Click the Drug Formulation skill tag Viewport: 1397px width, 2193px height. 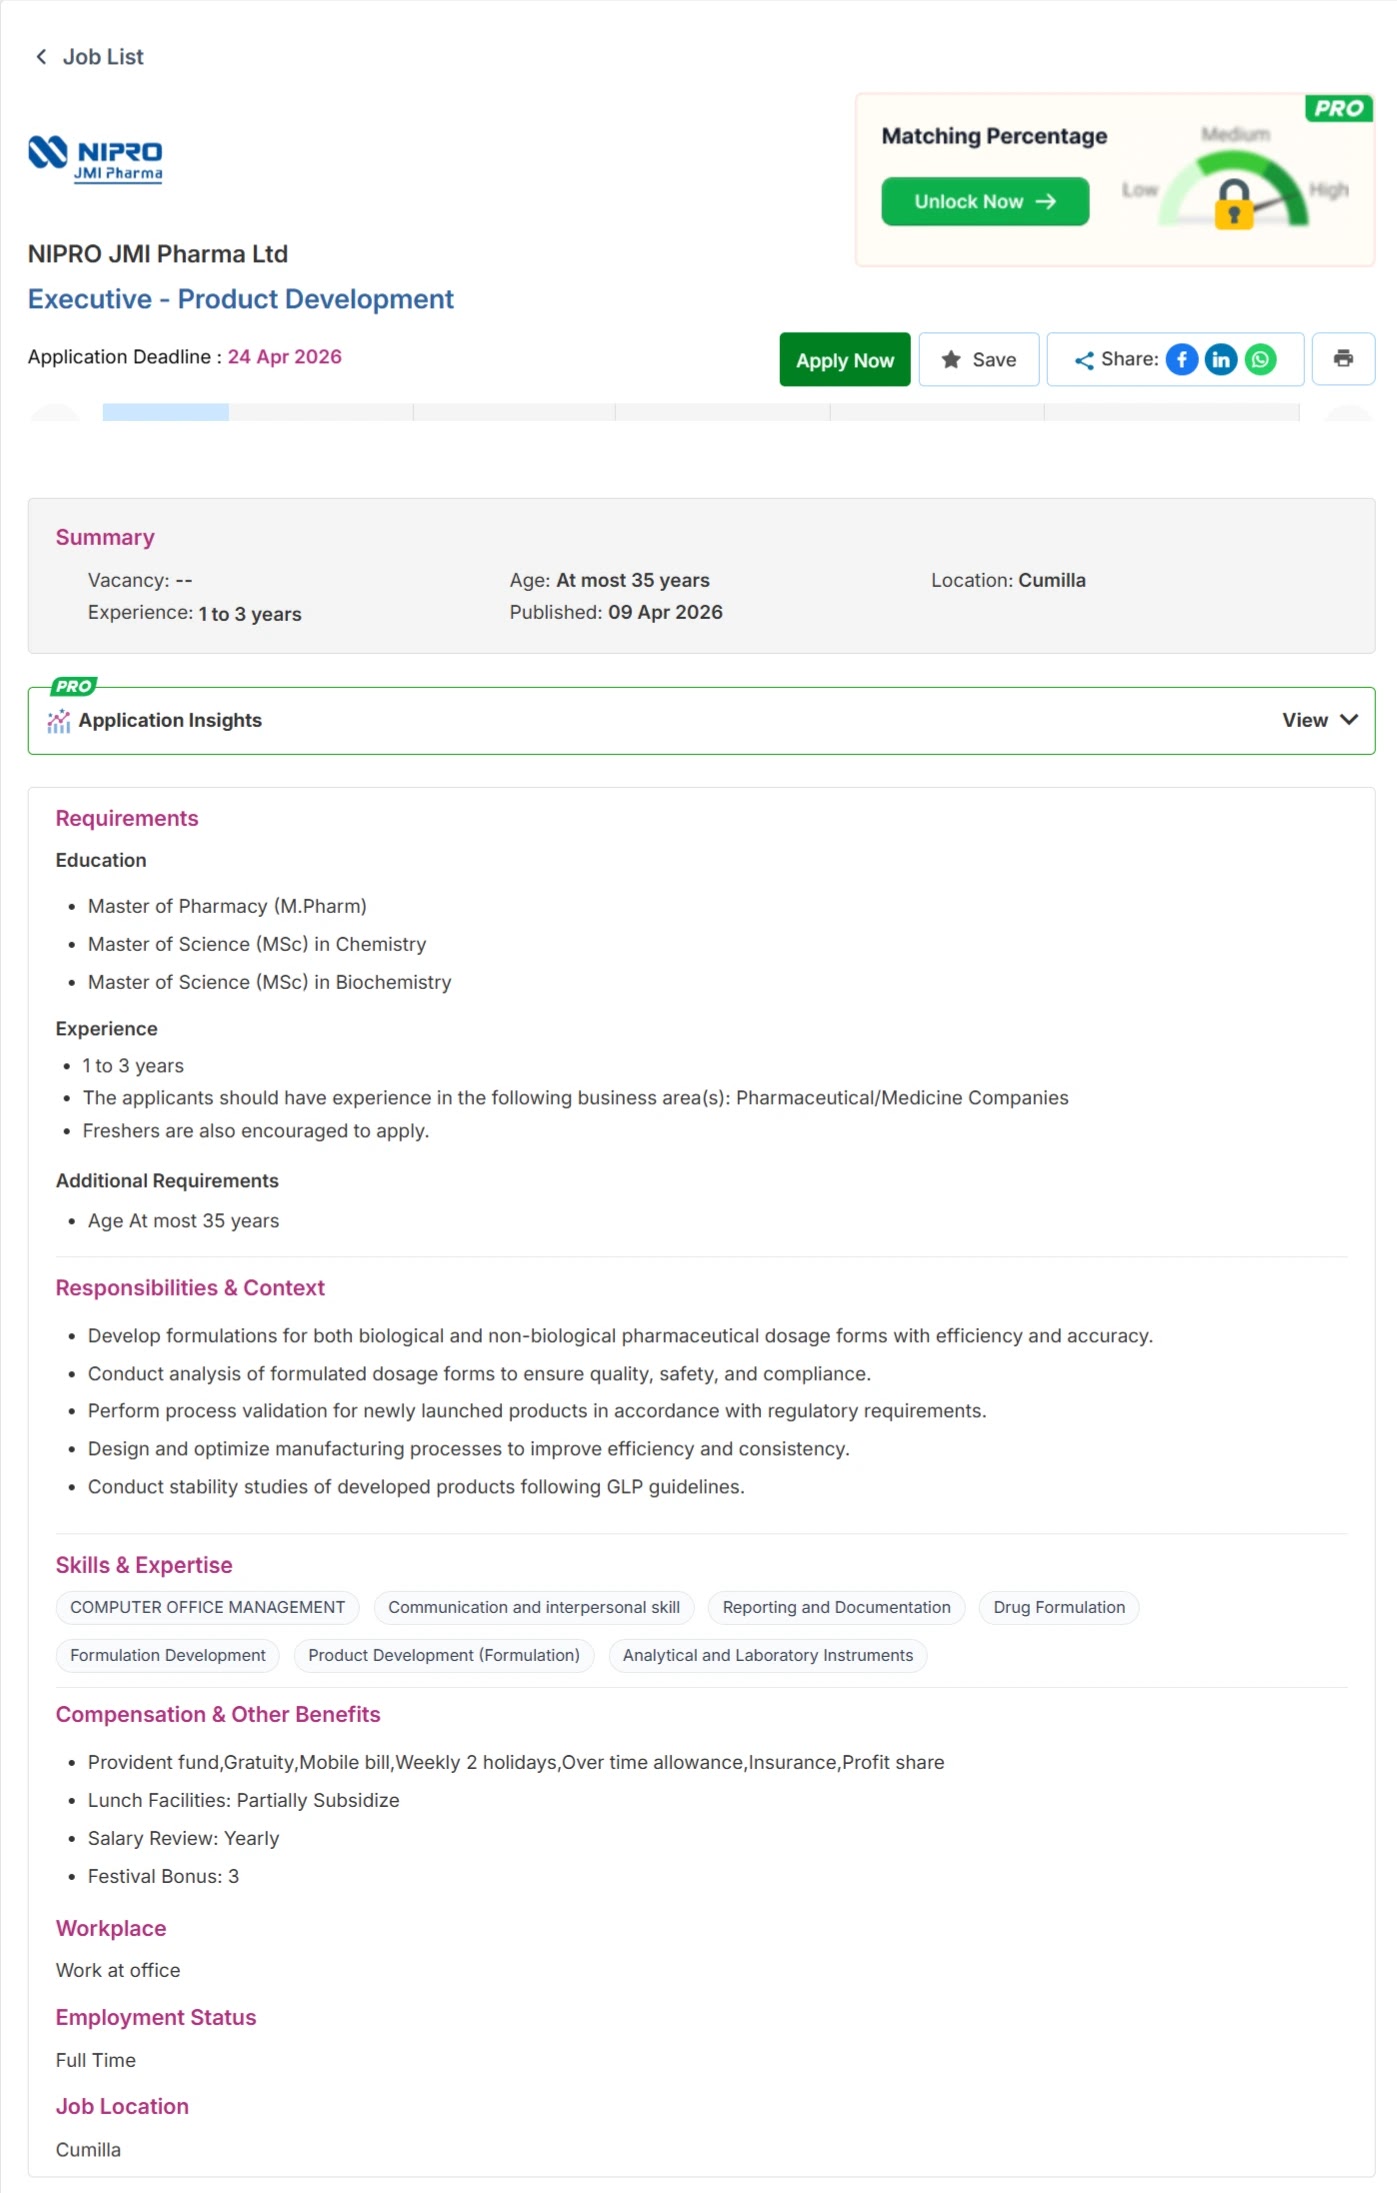click(1058, 1607)
